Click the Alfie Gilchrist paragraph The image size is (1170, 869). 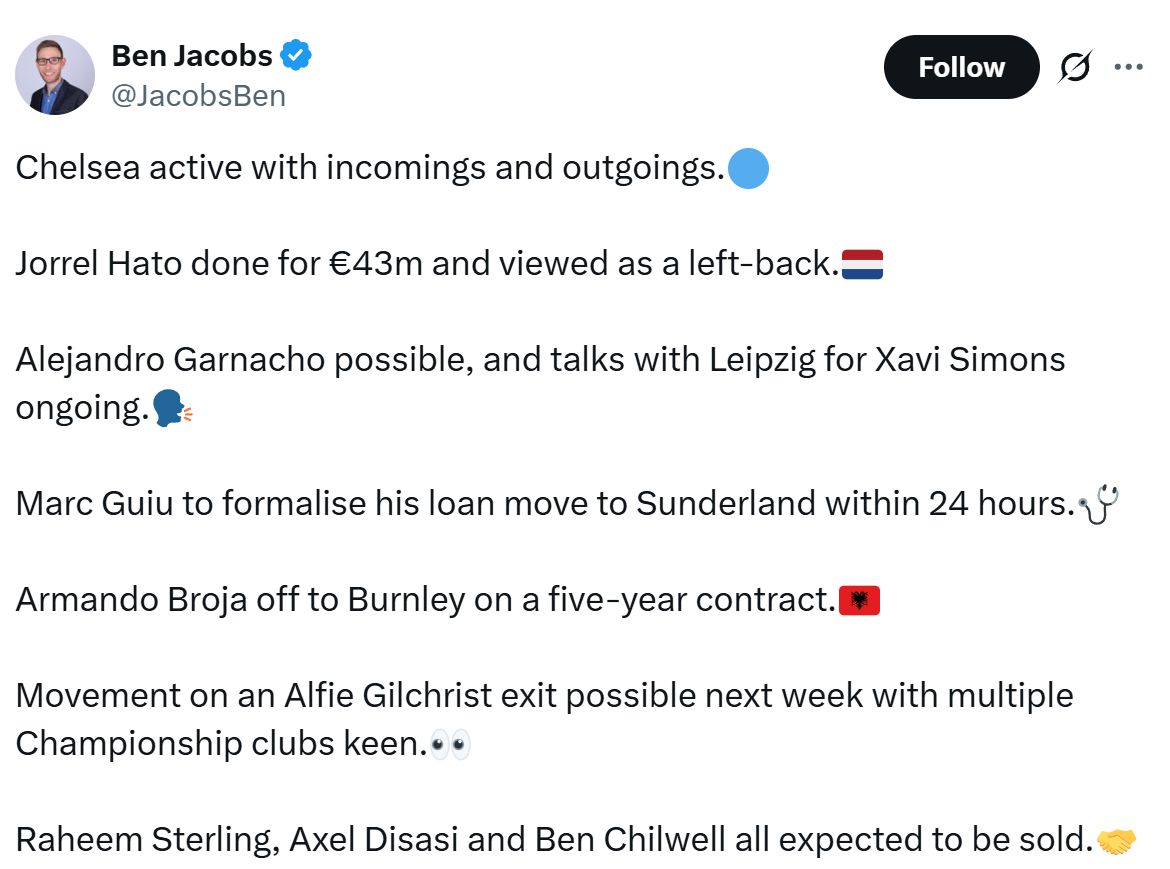545,695
